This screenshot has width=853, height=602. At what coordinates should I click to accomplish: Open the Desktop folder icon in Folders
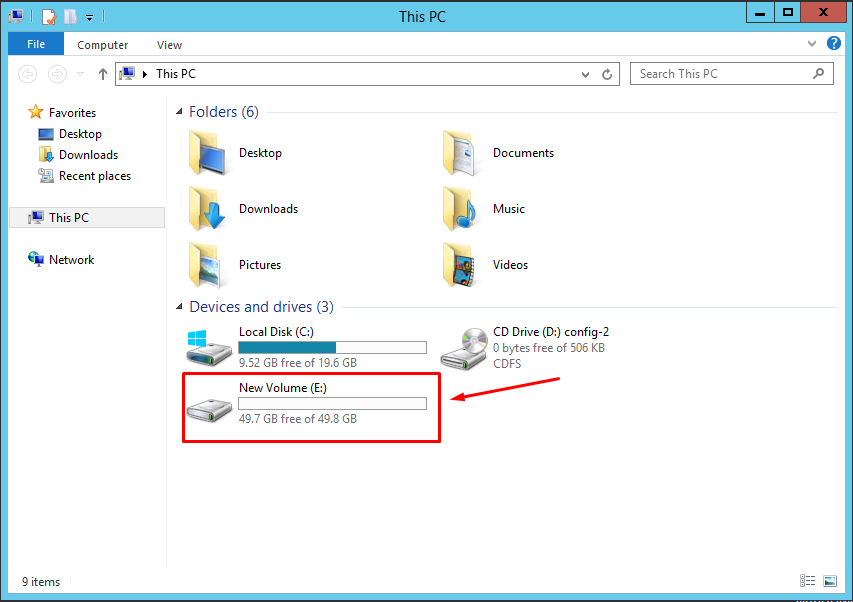pos(207,153)
